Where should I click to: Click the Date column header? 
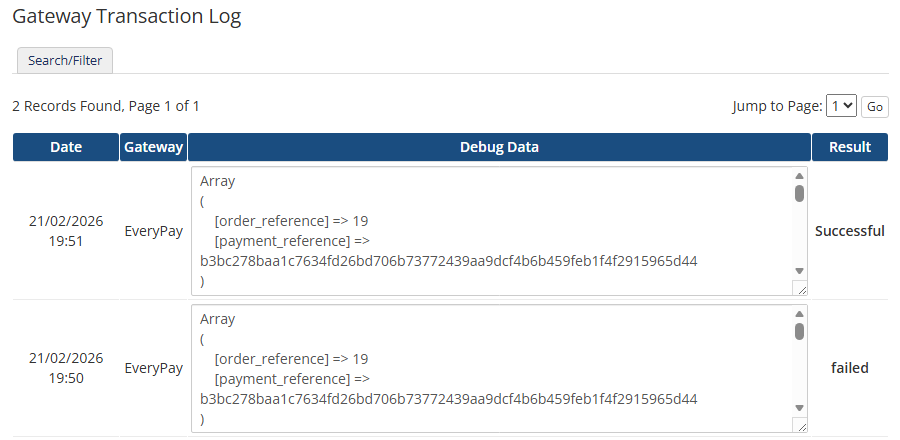66,147
